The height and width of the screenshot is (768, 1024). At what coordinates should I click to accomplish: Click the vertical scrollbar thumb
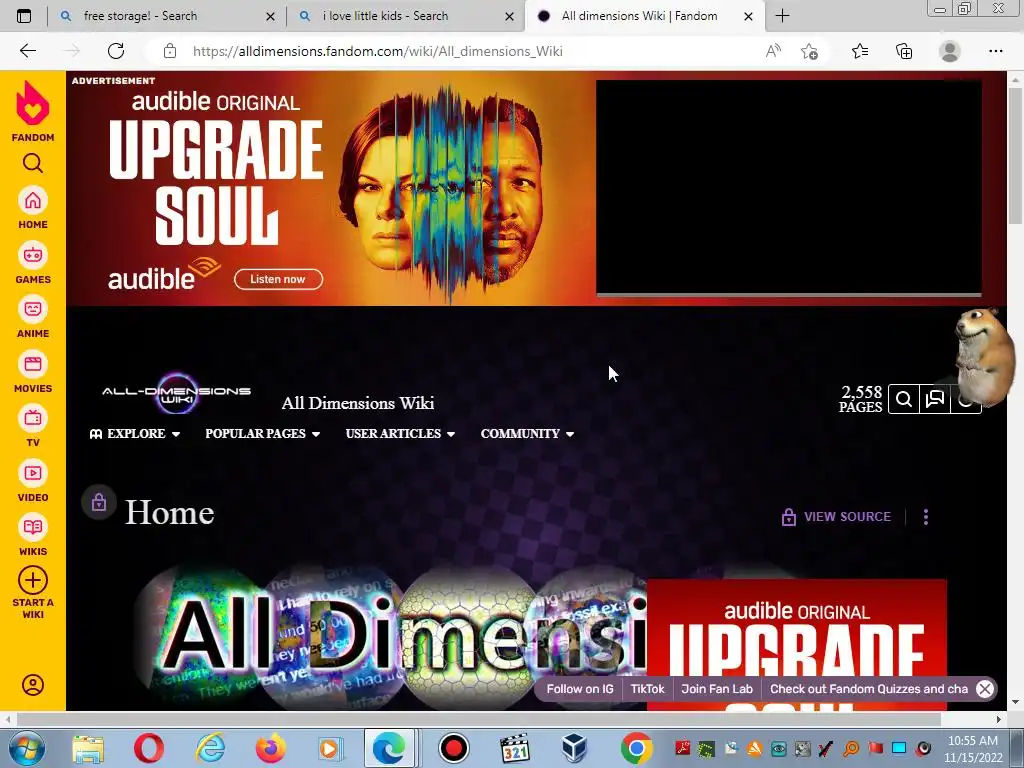(x=1016, y=154)
